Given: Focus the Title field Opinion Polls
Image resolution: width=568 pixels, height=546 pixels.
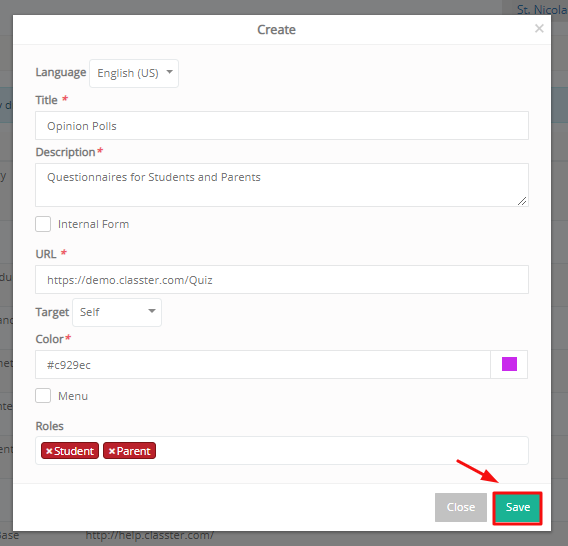Looking at the screenshot, I should pos(282,126).
